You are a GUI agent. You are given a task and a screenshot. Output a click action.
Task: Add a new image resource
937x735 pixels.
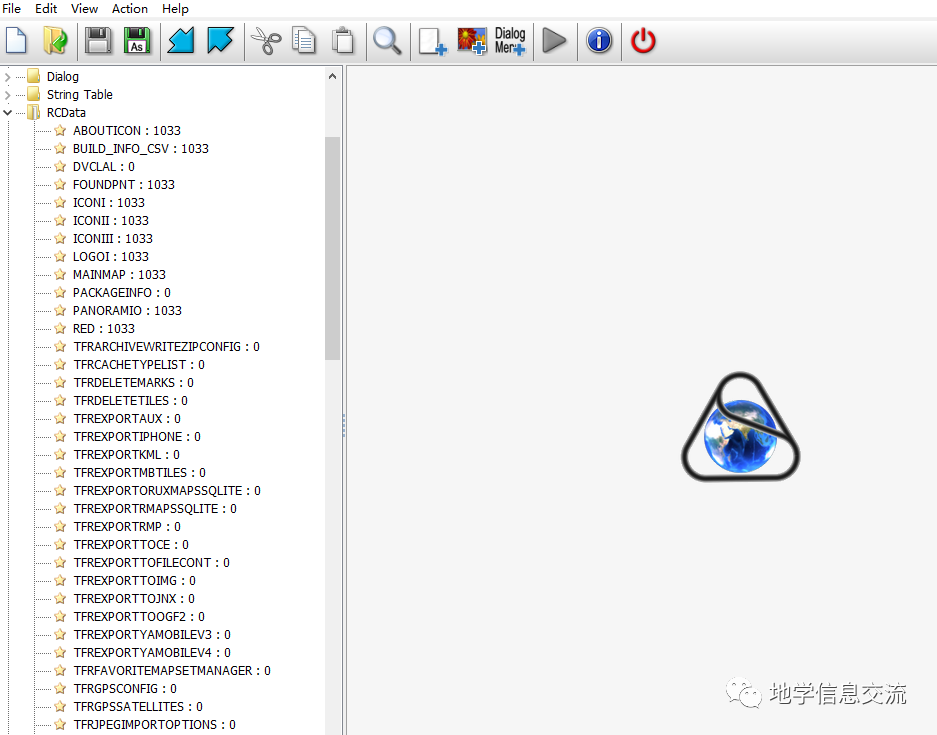pyautogui.click(x=472, y=41)
